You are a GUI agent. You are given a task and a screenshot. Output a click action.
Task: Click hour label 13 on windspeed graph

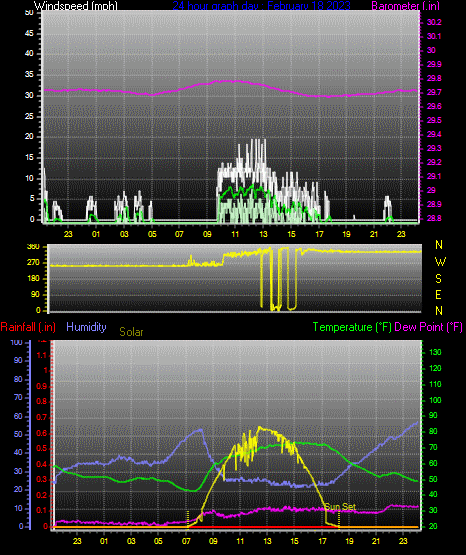pyautogui.click(x=263, y=234)
